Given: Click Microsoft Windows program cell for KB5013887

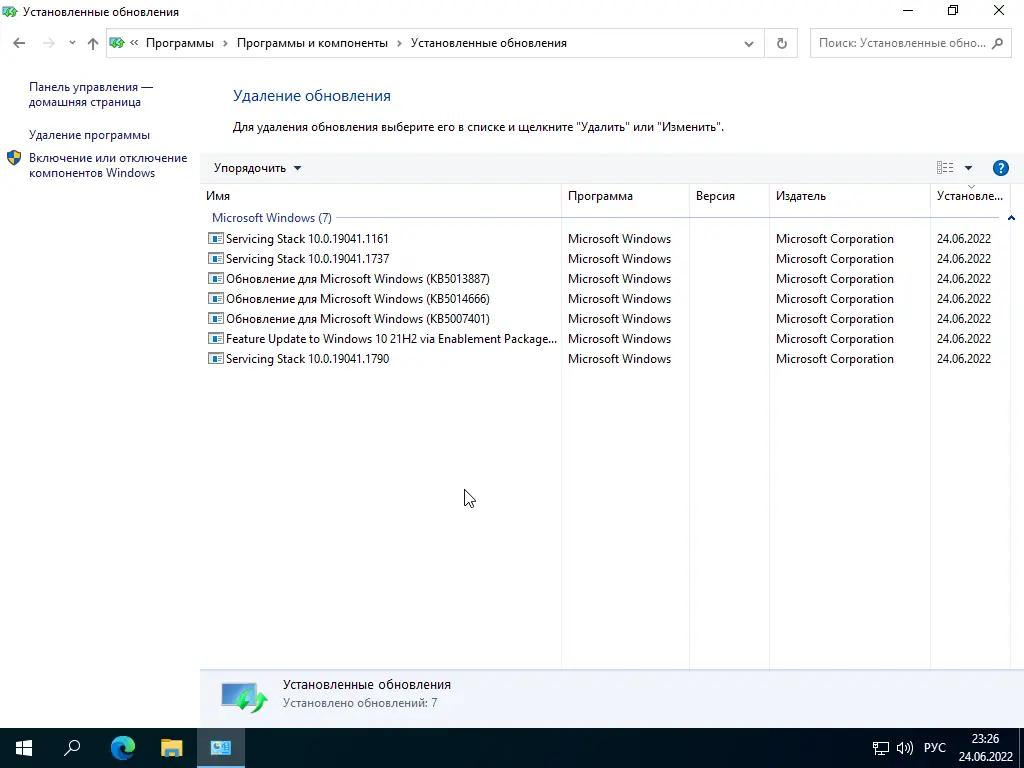Looking at the screenshot, I should [619, 279].
